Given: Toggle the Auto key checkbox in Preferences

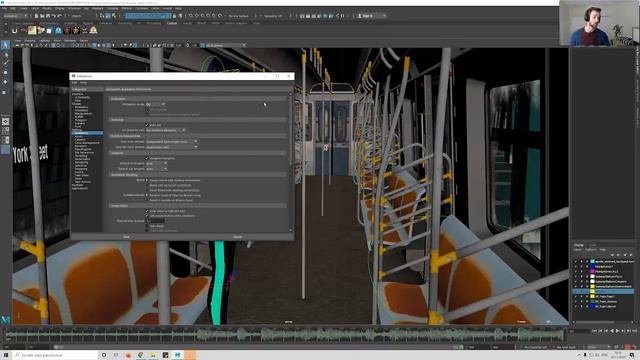Looking at the screenshot, I should tap(147, 125).
